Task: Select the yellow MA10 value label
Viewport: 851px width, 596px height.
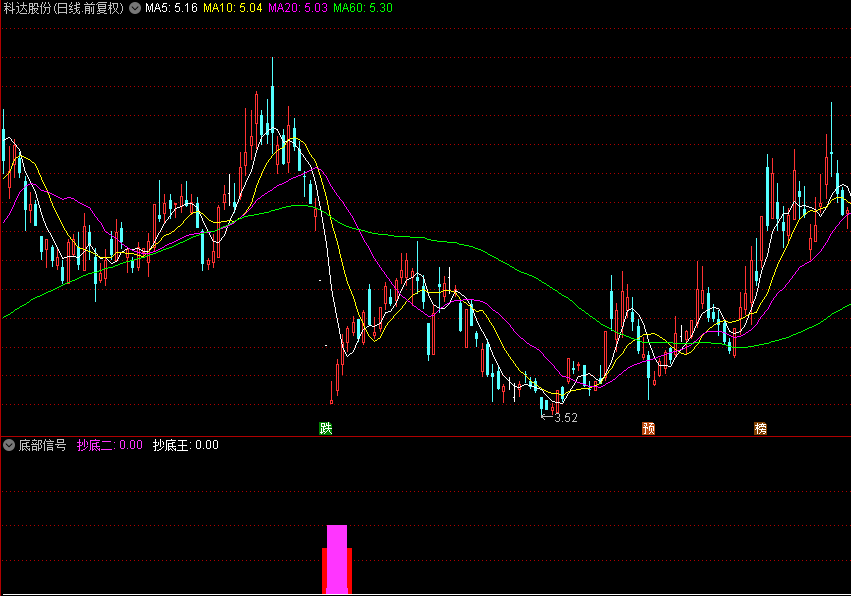Action: pos(233,8)
